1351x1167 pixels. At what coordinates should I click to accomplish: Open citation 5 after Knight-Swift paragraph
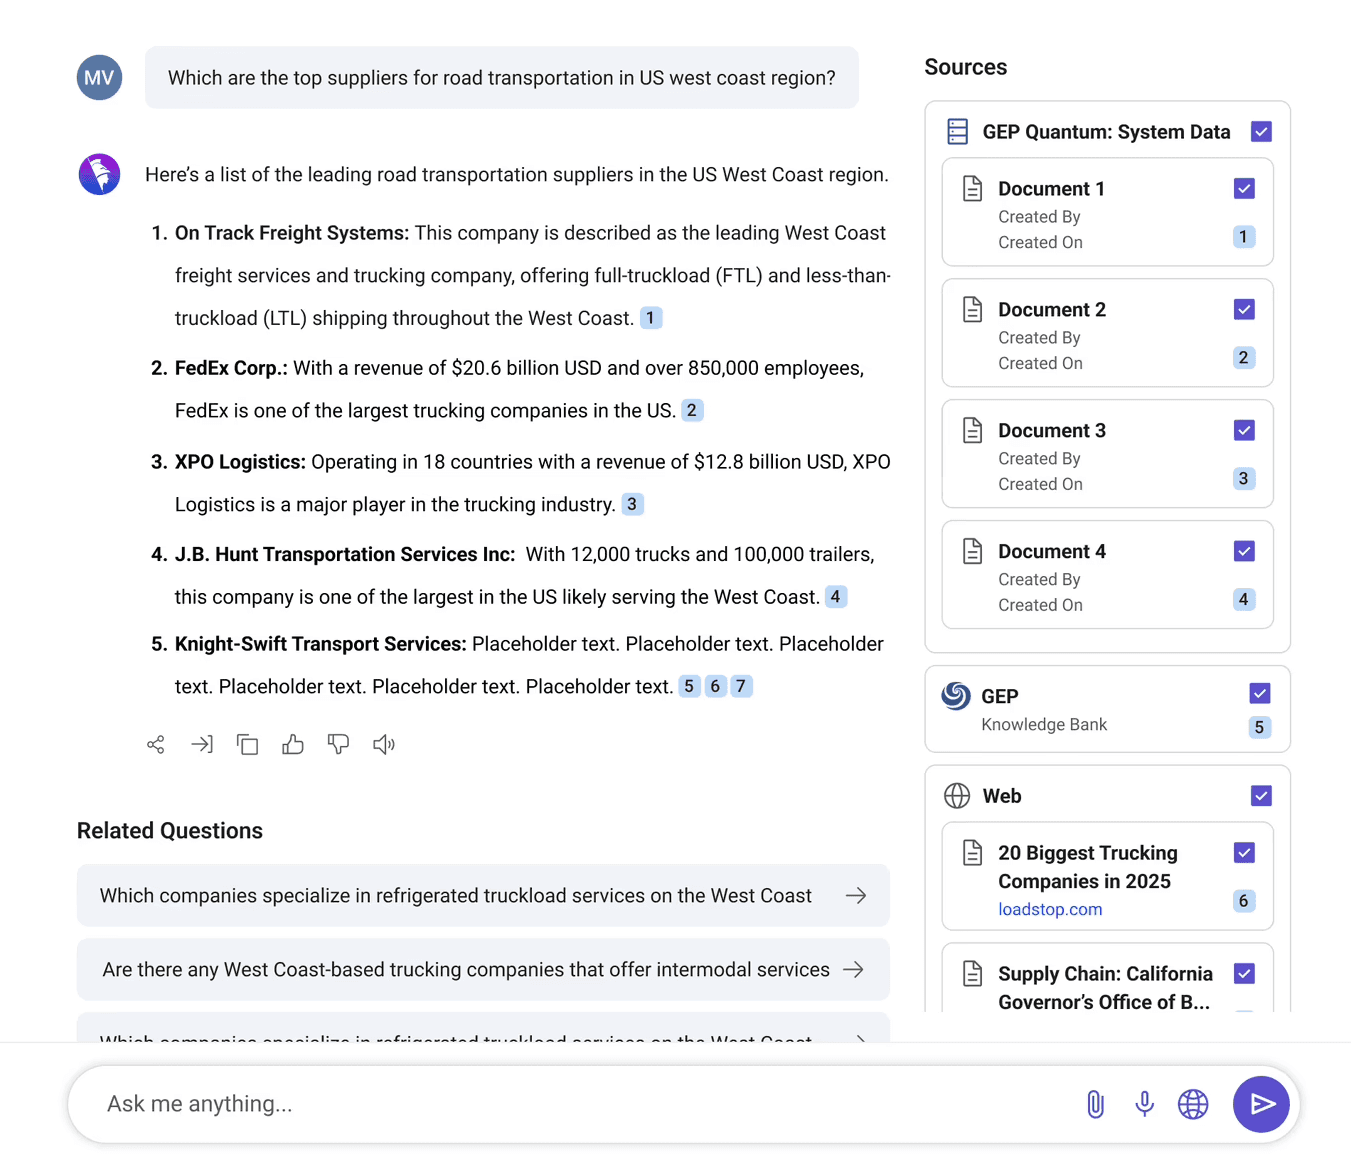(689, 686)
